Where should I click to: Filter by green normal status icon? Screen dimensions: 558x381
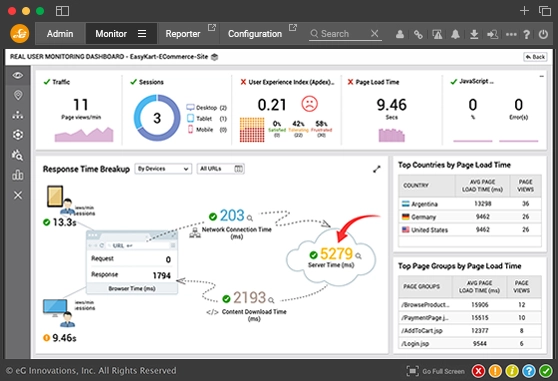click(546, 371)
